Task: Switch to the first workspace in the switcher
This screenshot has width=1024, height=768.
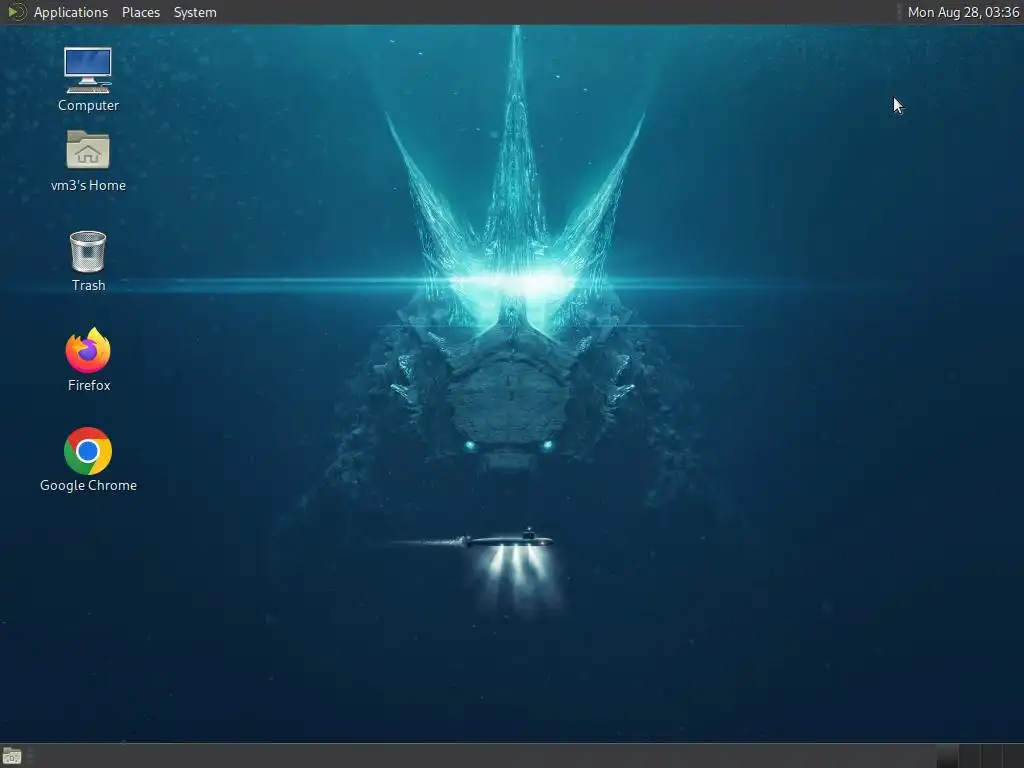Action: [x=948, y=756]
